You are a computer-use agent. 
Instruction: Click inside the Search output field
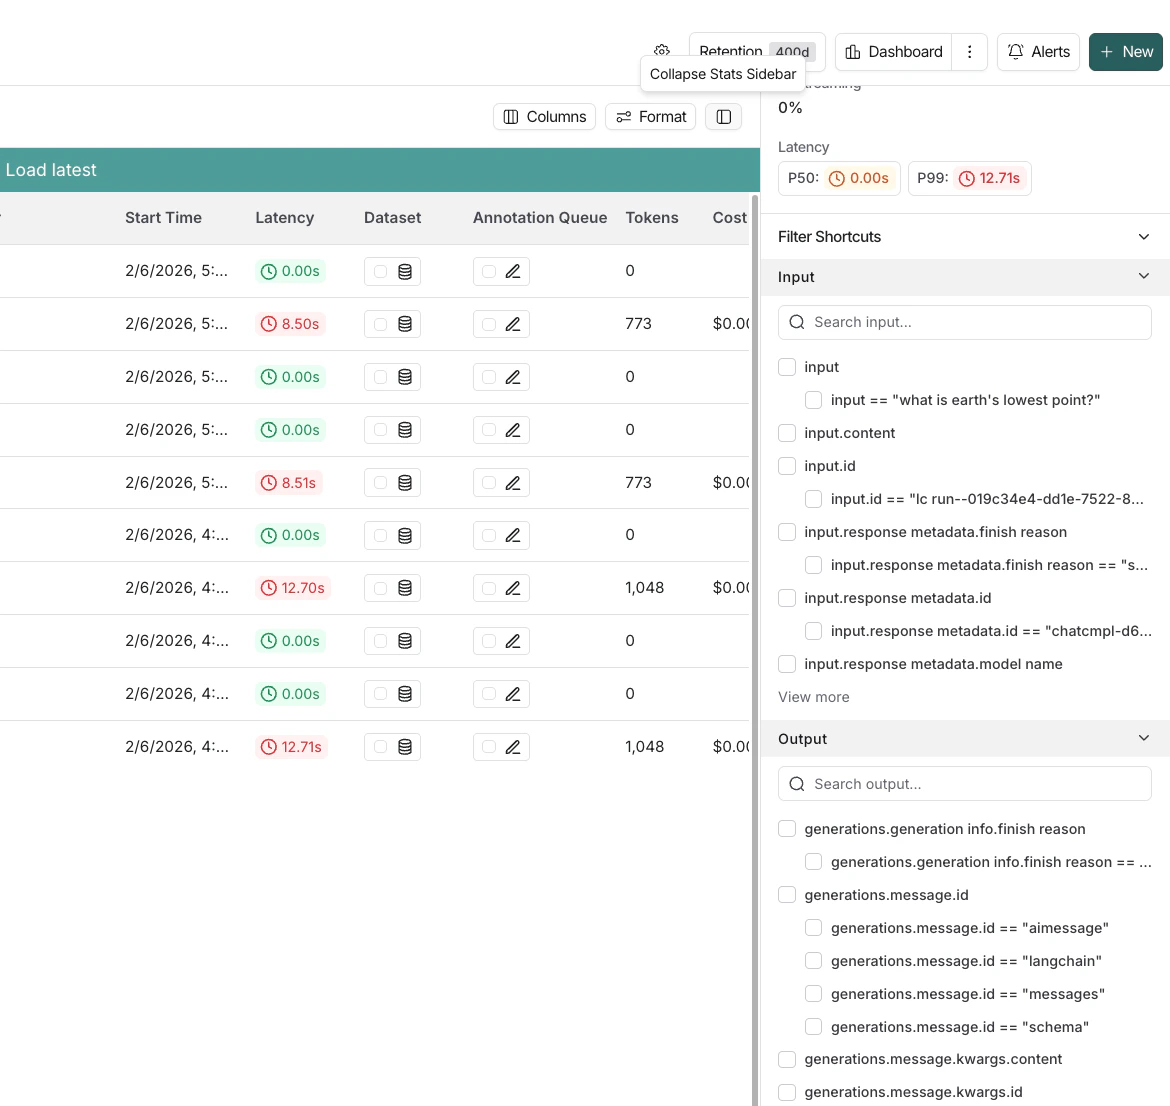(964, 783)
